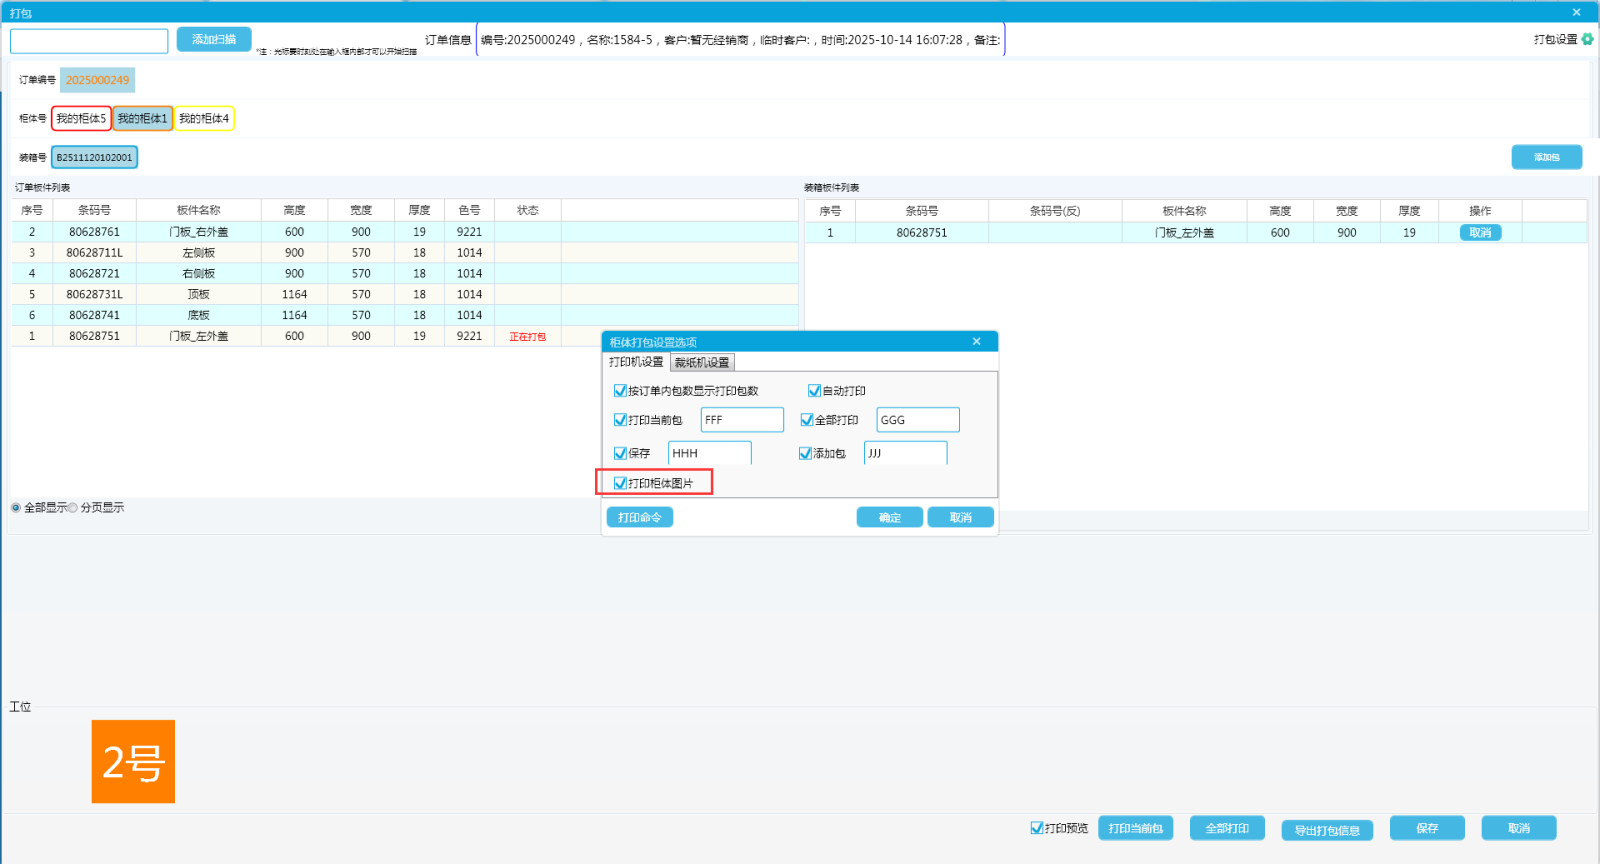The image size is (1600, 864).
Task: Select cabinet tag 我的柜体5
Action: click(81, 119)
